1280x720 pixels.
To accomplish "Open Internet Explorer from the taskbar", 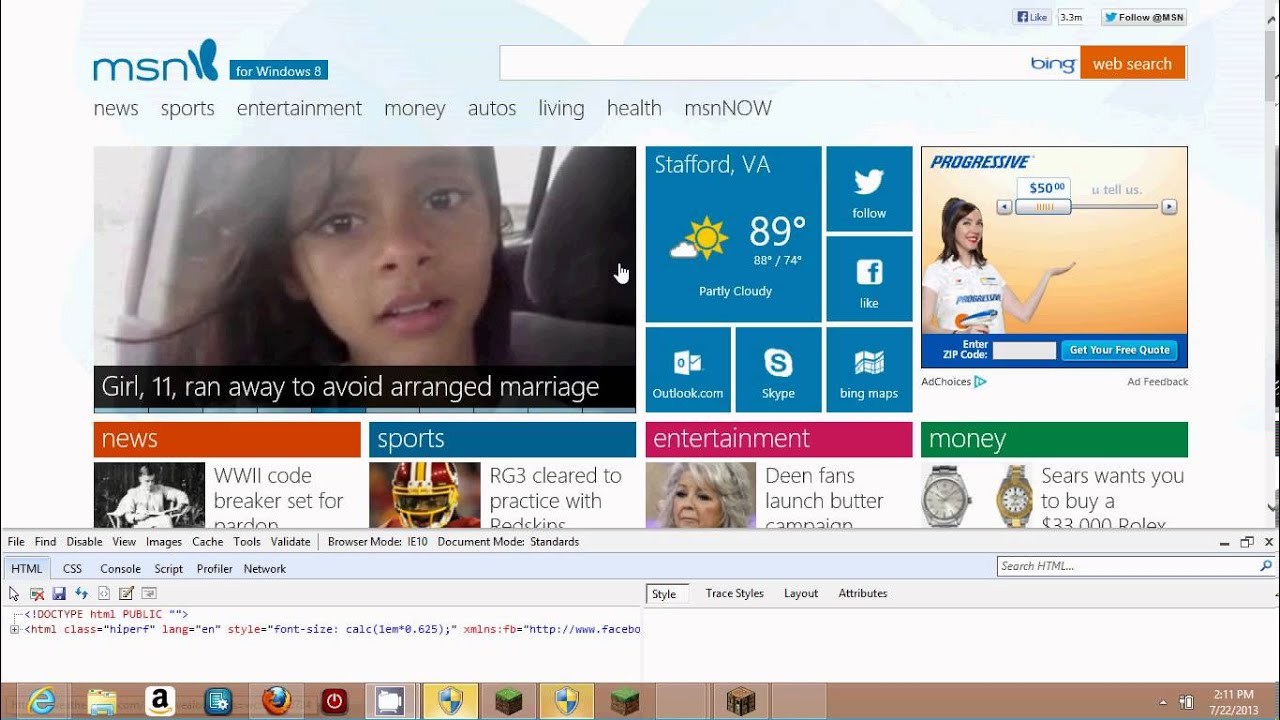I will coord(41,701).
